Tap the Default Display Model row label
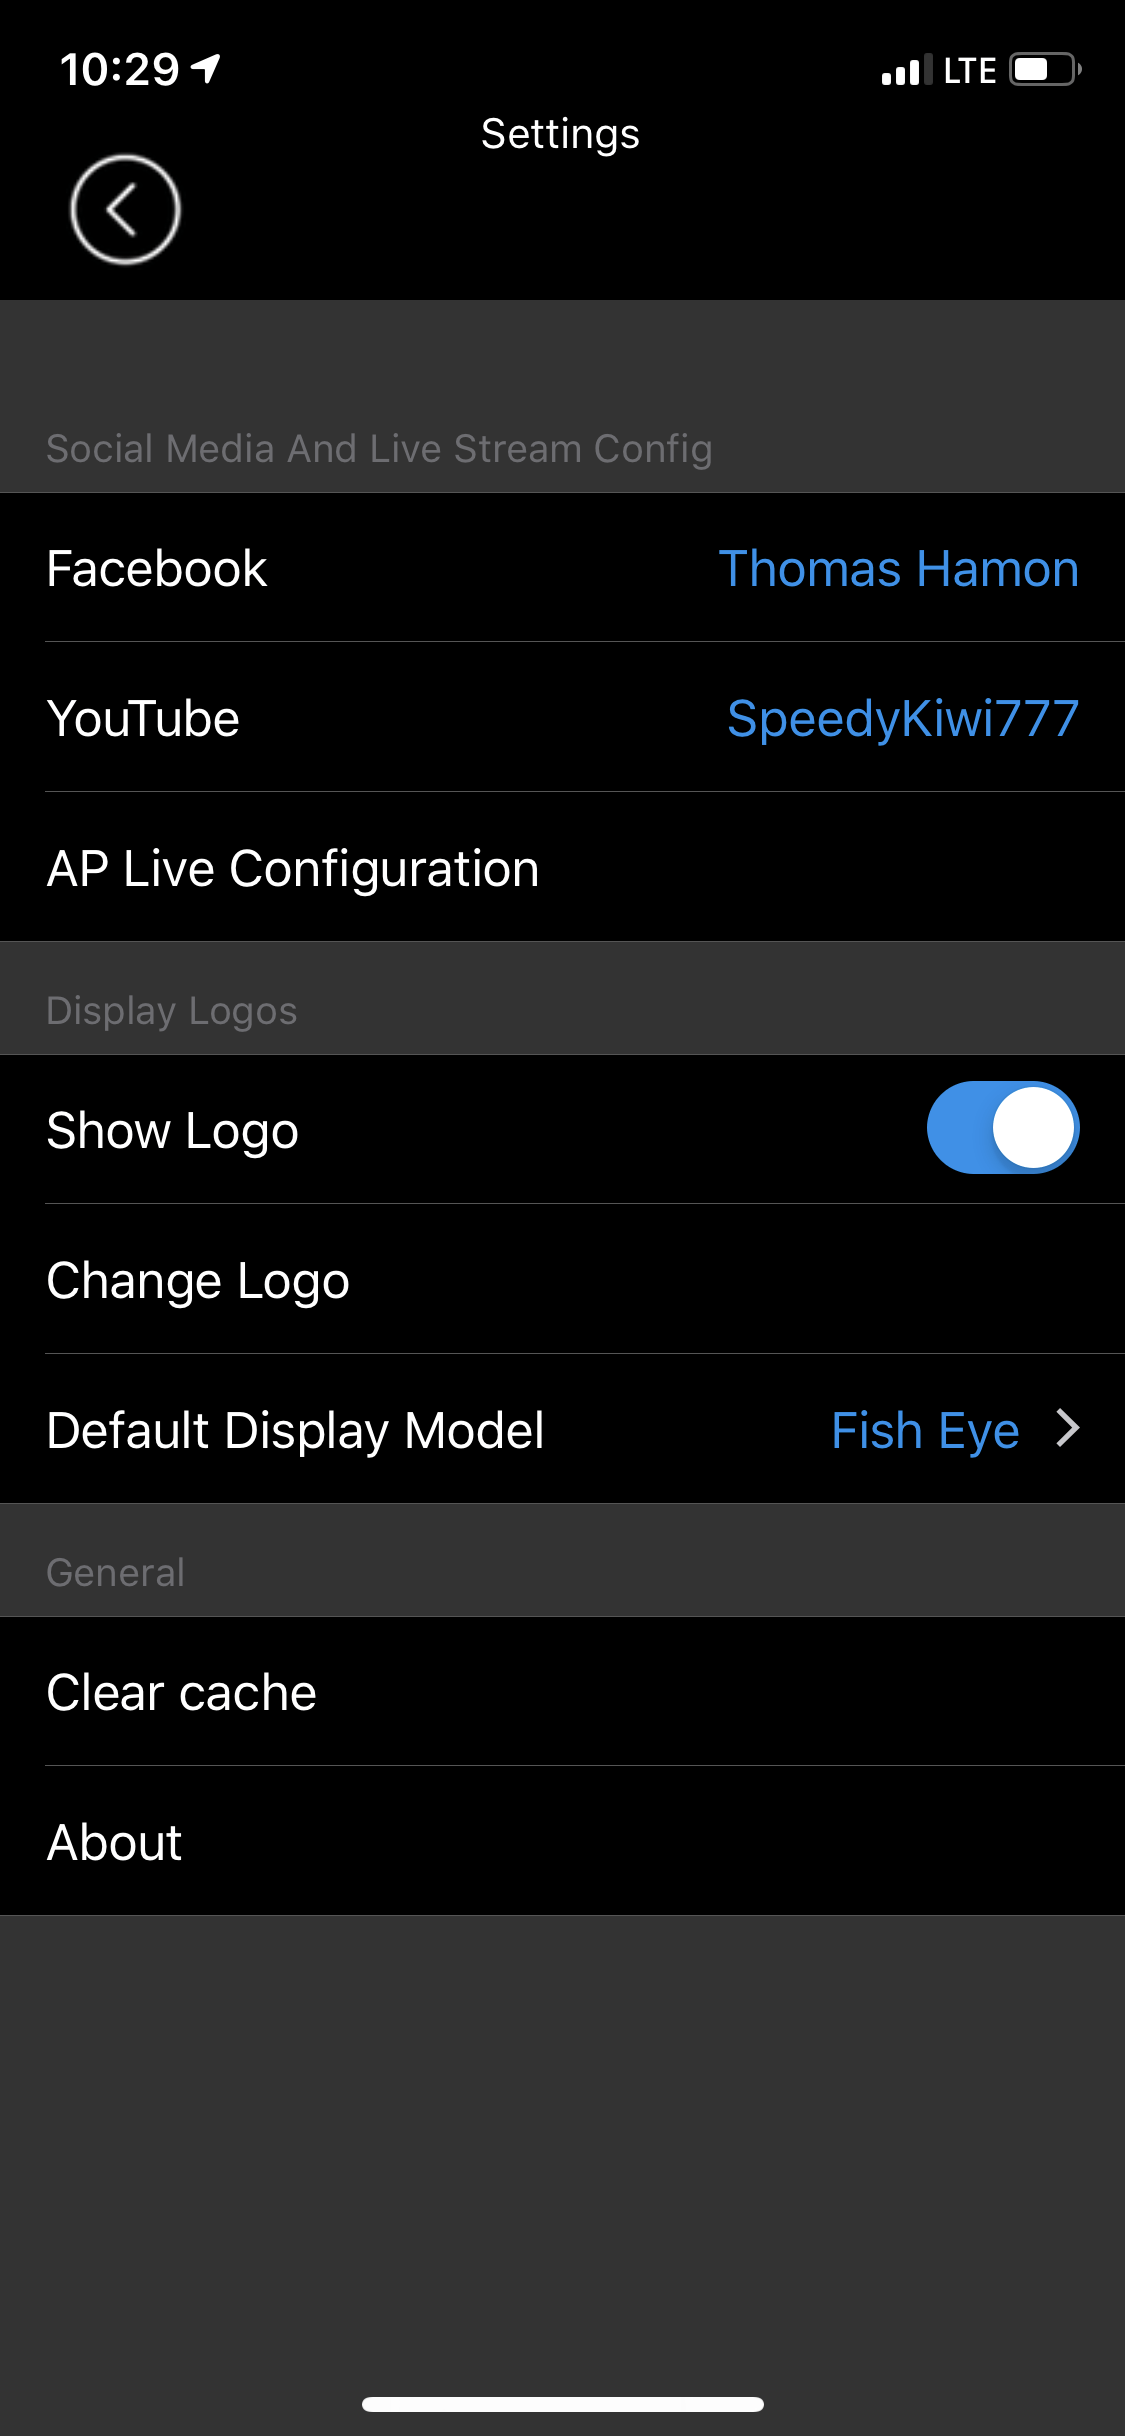The image size is (1125, 2436). (295, 1430)
